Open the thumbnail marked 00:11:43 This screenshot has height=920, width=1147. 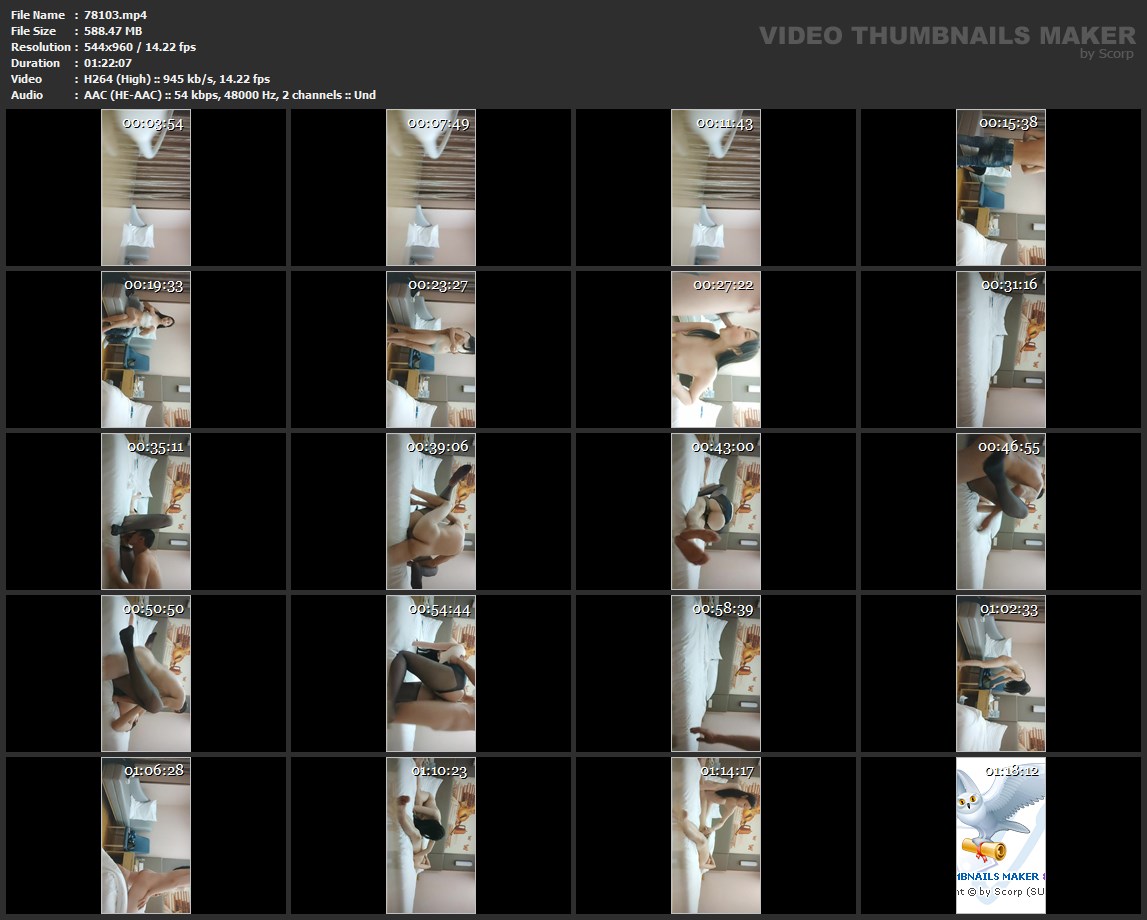[716, 190]
